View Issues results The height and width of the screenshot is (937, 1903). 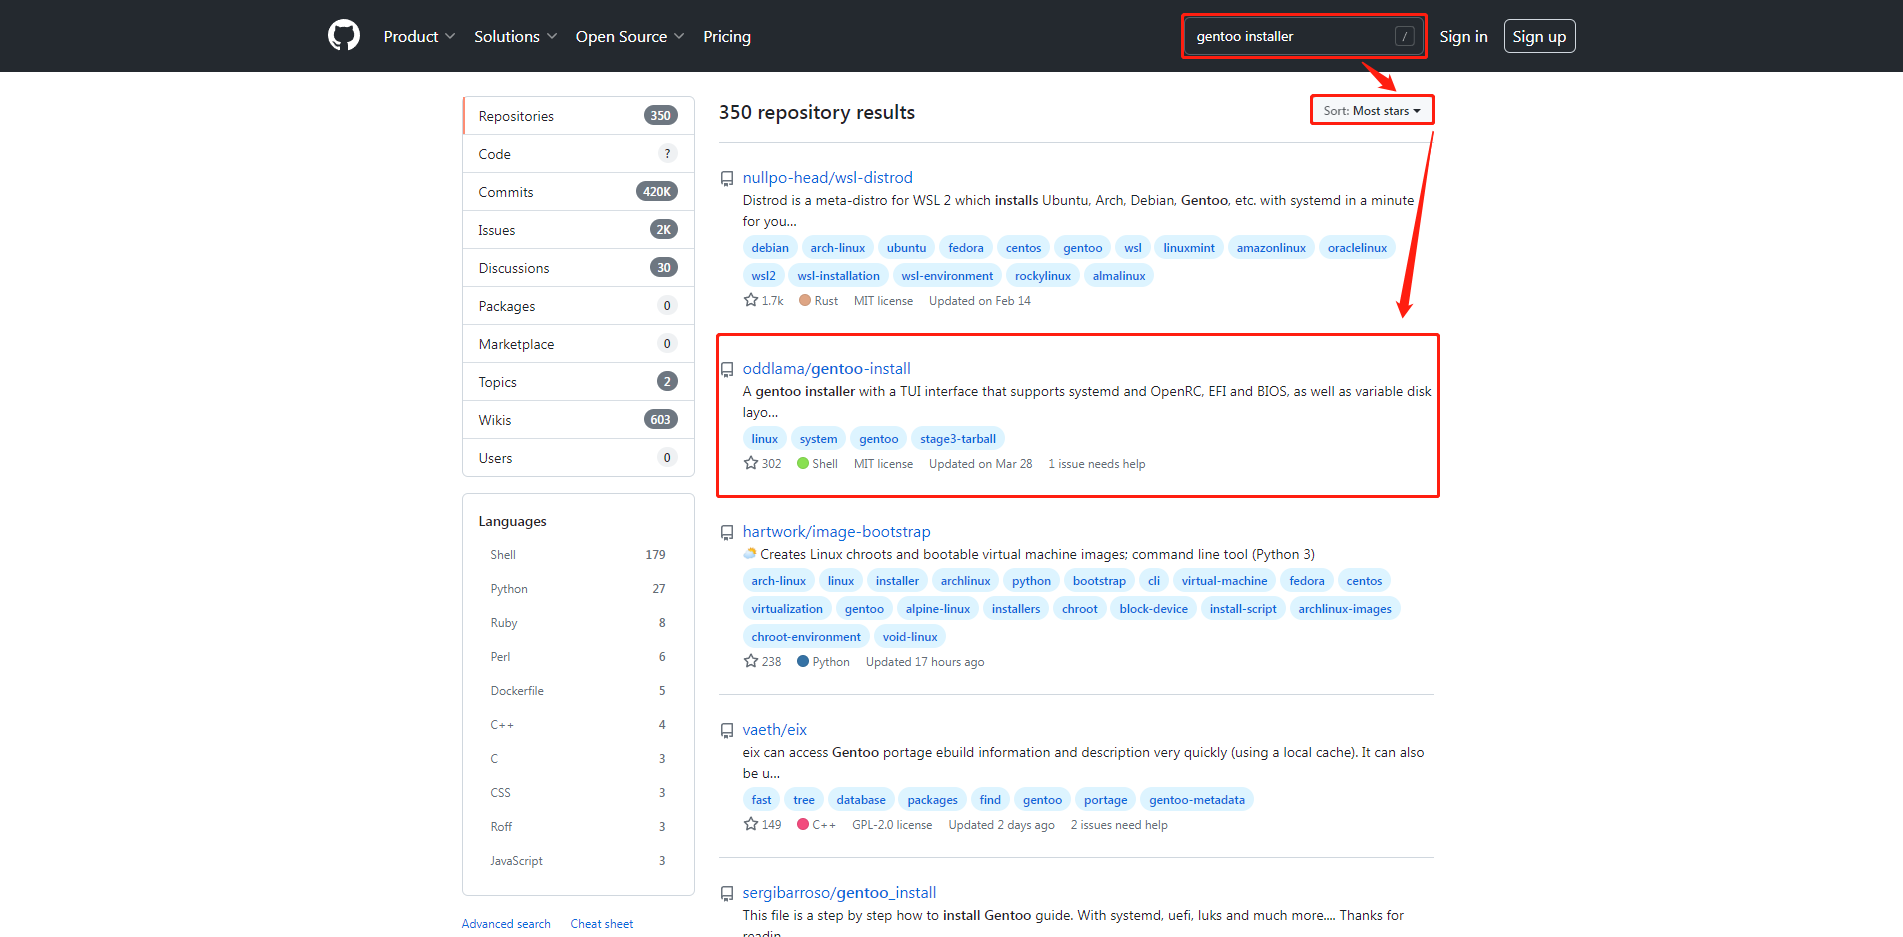(578, 230)
